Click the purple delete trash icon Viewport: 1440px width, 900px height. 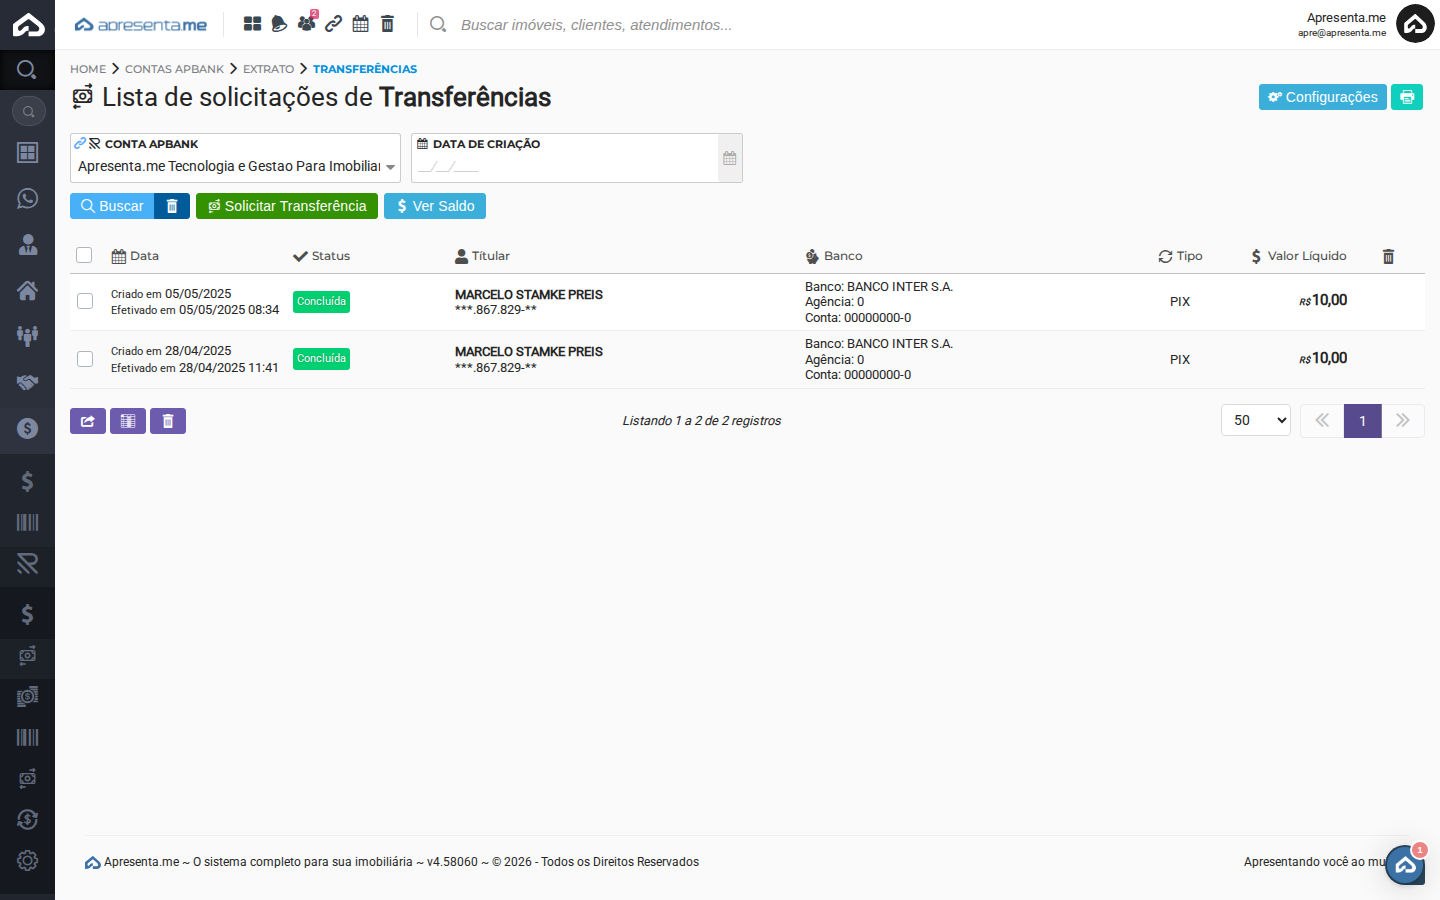[x=168, y=421]
